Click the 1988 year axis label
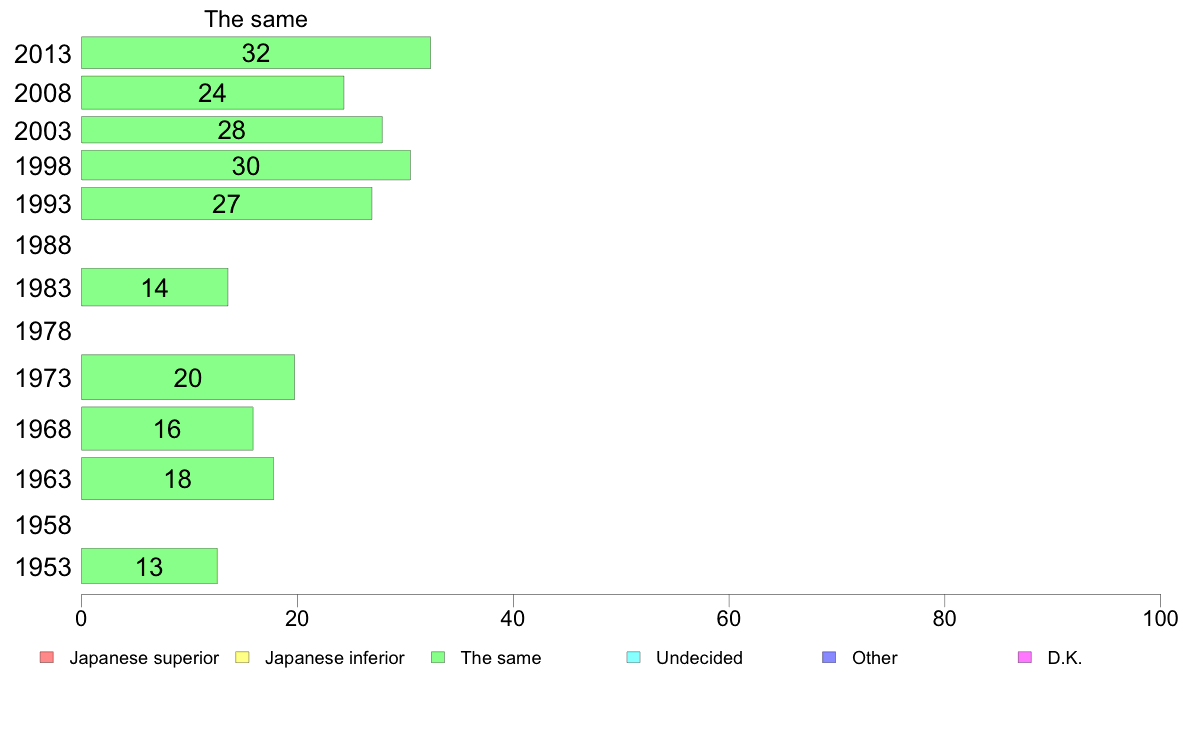The image size is (1188, 736). tap(43, 246)
